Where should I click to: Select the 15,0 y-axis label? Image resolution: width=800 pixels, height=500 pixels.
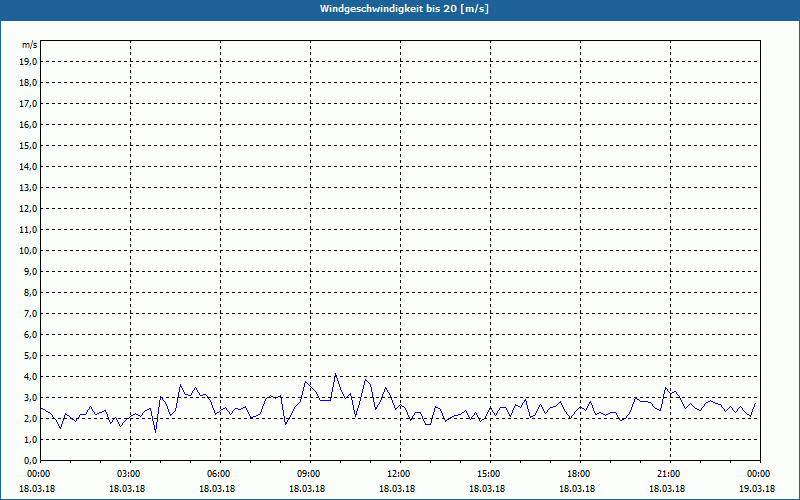tap(29, 145)
